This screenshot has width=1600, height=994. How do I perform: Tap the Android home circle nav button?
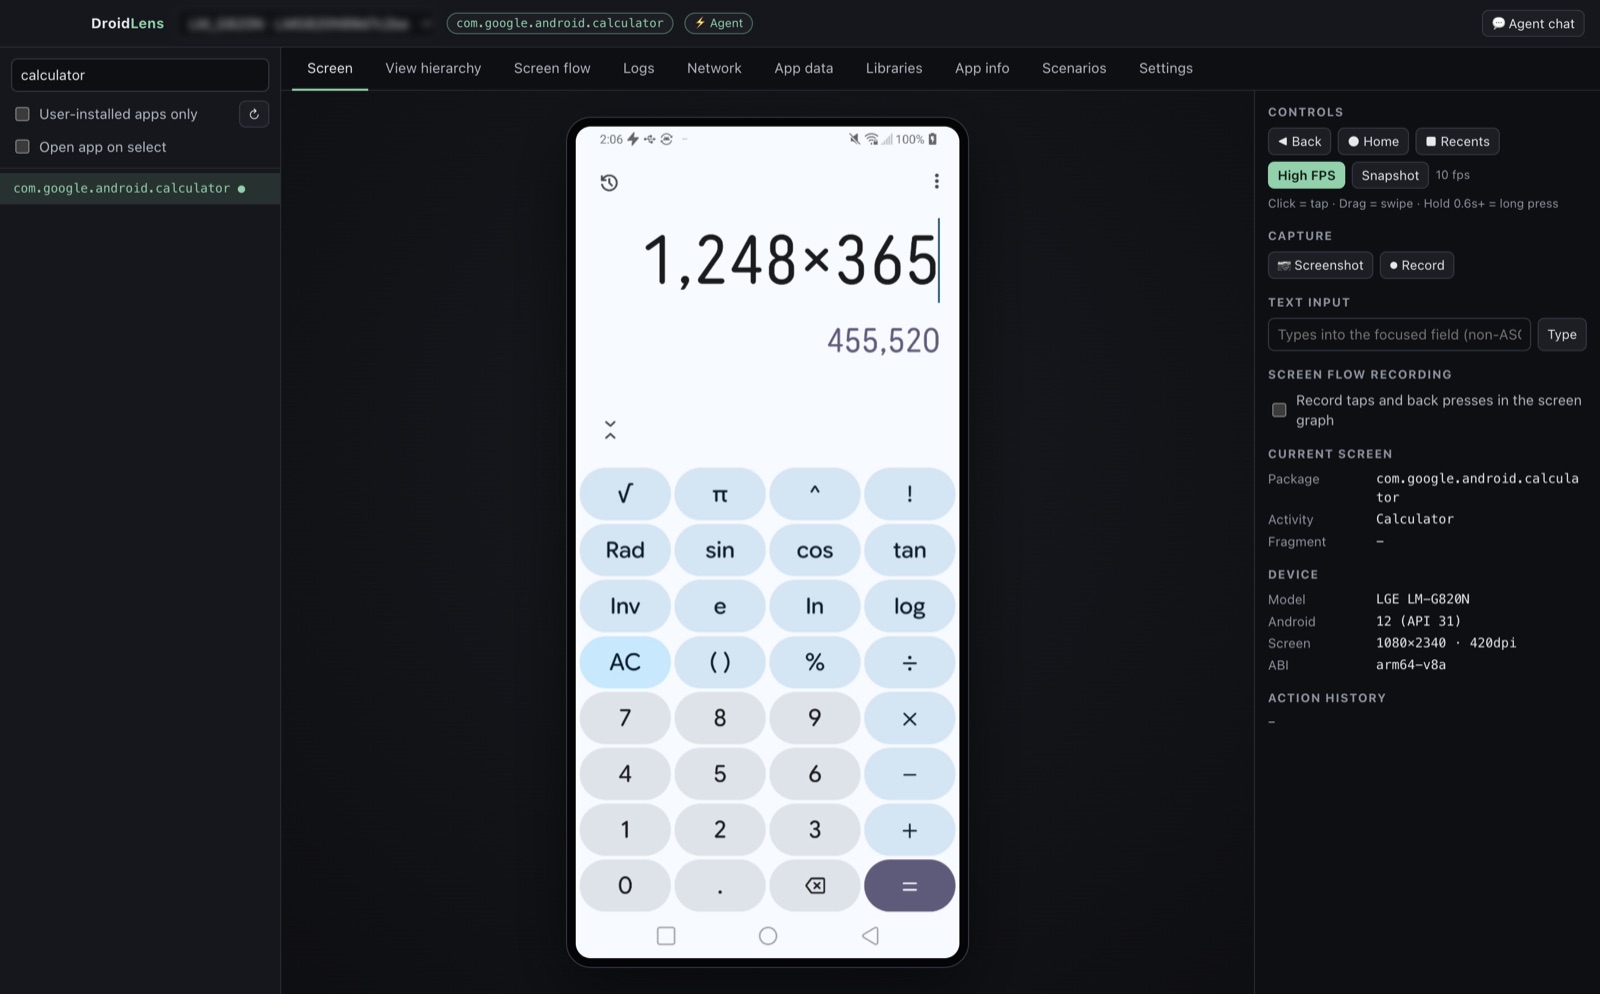pyautogui.click(x=768, y=936)
